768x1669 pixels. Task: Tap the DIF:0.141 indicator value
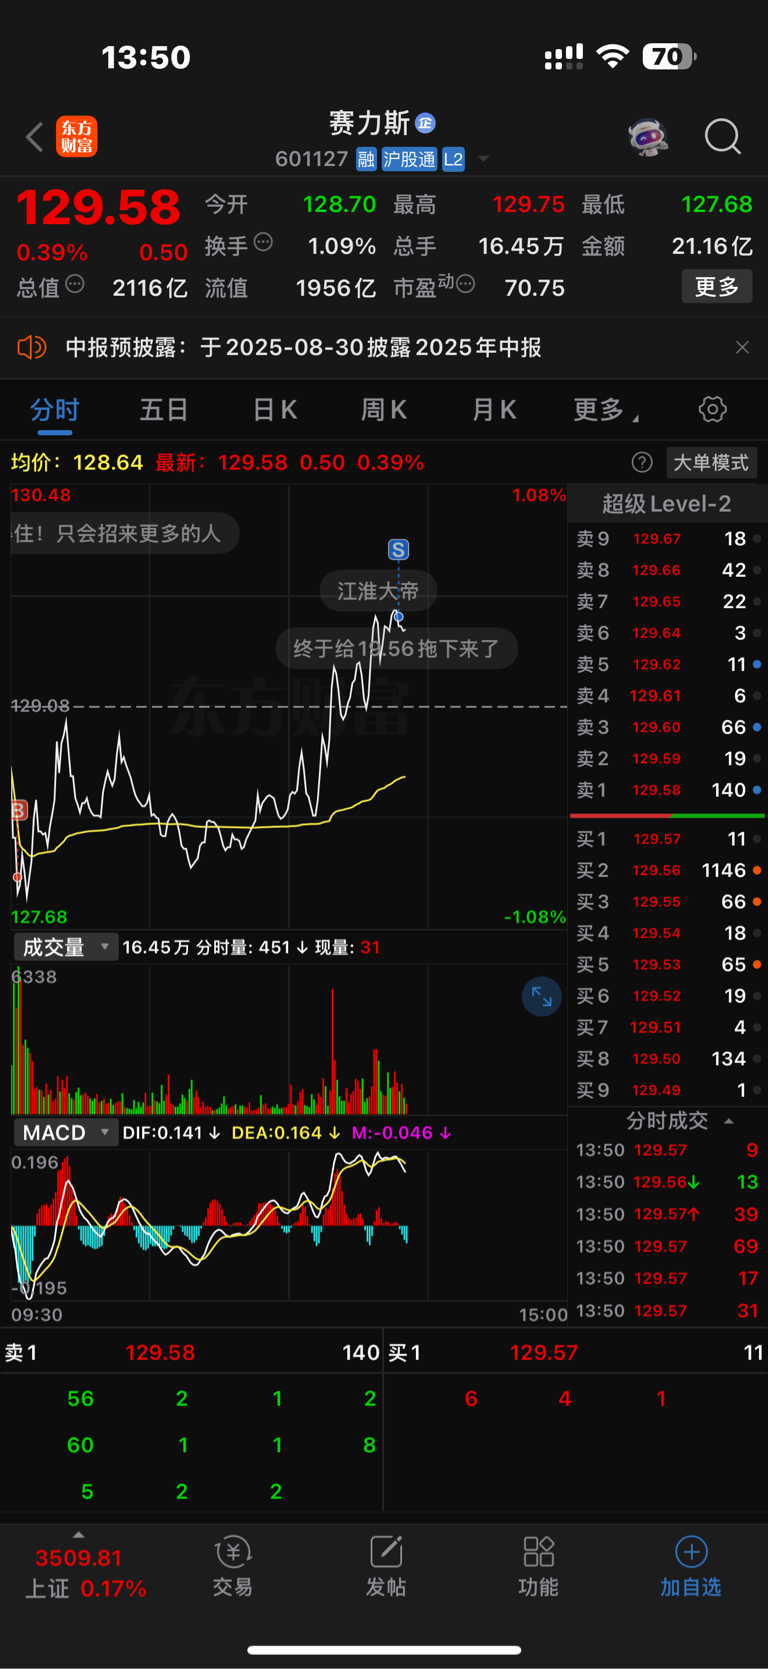(x=171, y=1133)
